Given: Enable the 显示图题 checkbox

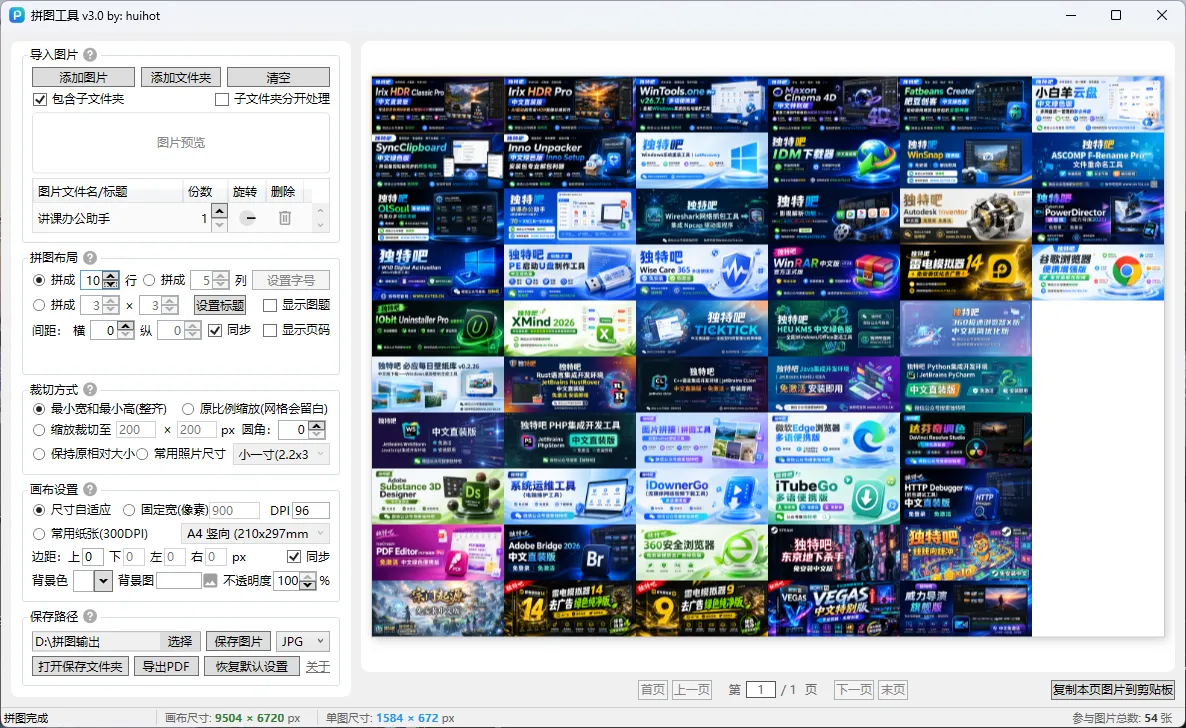Looking at the screenshot, I should [269, 305].
